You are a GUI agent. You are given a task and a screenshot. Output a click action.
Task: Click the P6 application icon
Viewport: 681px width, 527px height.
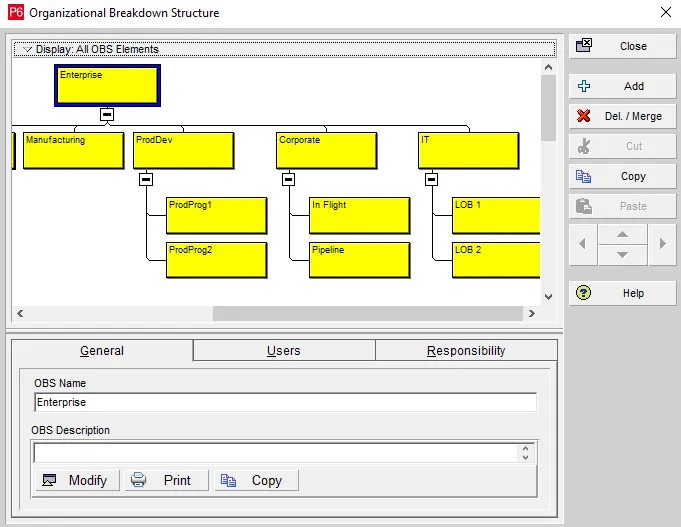(x=16, y=12)
